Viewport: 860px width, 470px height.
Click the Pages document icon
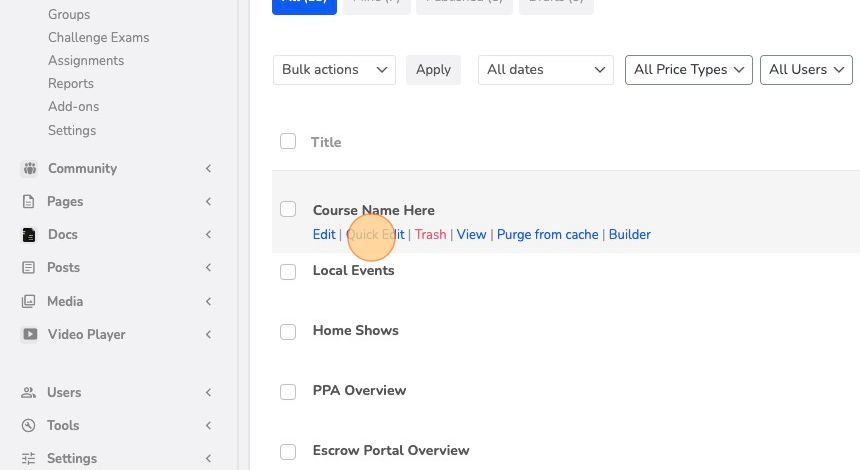click(x=29, y=201)
